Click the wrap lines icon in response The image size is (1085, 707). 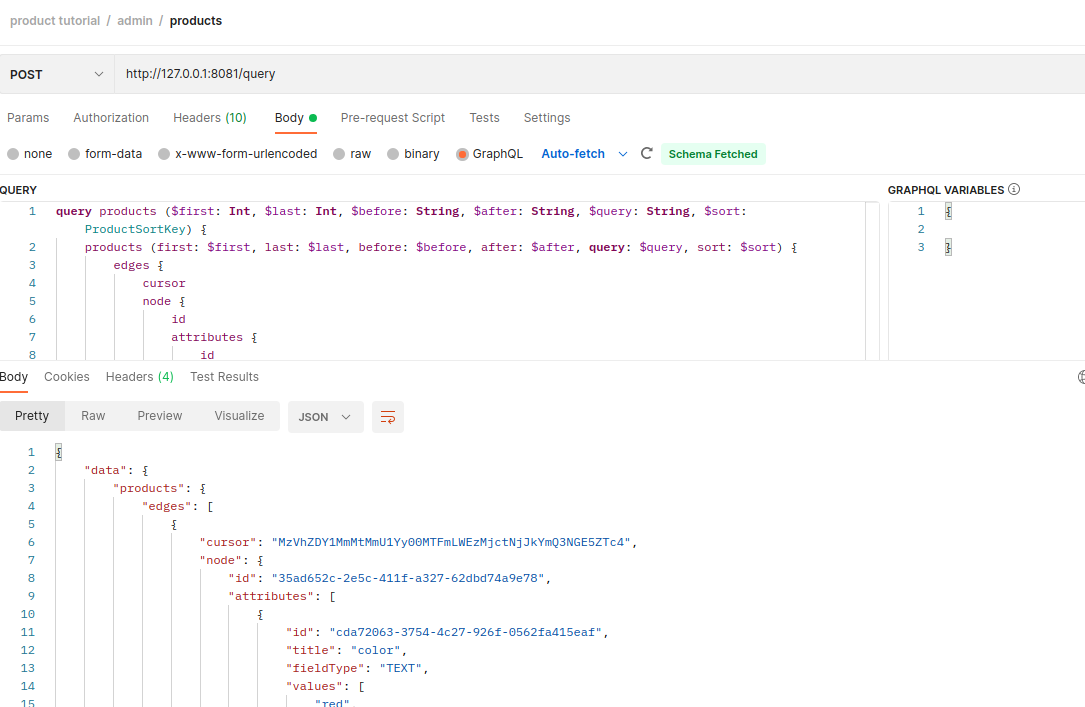pos(388,417)
